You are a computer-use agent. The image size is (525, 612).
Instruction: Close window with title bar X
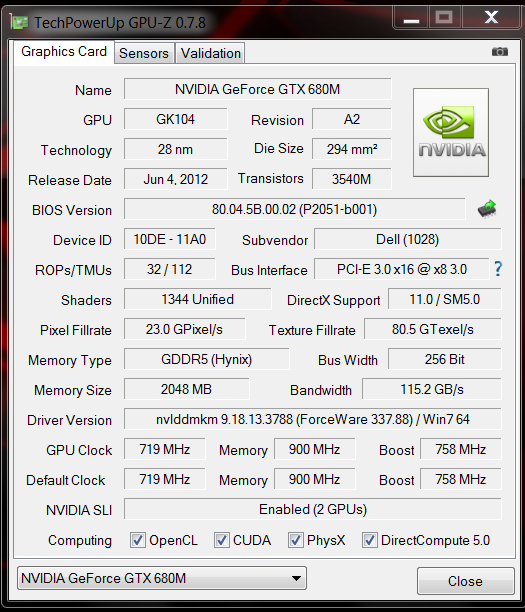pyautogui.click(x=491, y=18)
